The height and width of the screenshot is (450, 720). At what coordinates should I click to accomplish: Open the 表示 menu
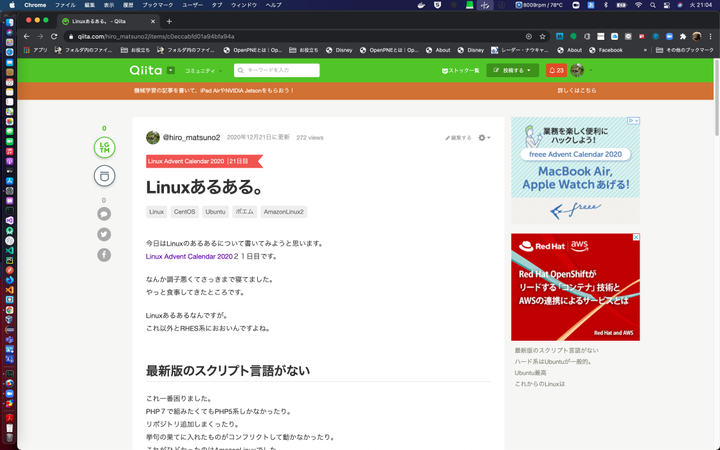(109, 5)
